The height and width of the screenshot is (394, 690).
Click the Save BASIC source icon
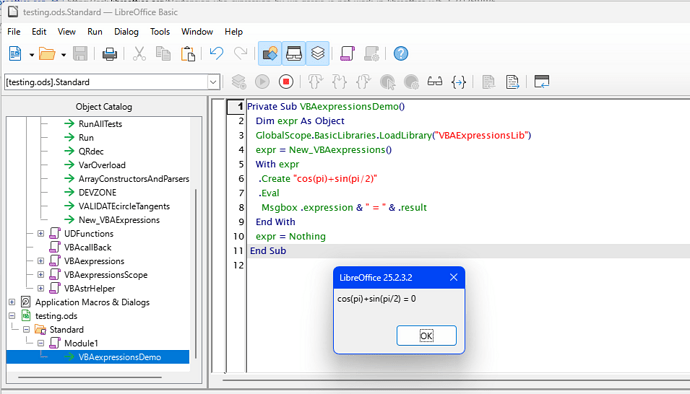pos(371,54)
